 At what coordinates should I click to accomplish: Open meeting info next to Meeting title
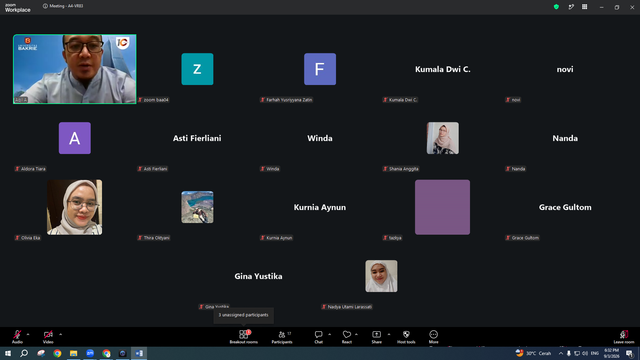click(45, 6)
